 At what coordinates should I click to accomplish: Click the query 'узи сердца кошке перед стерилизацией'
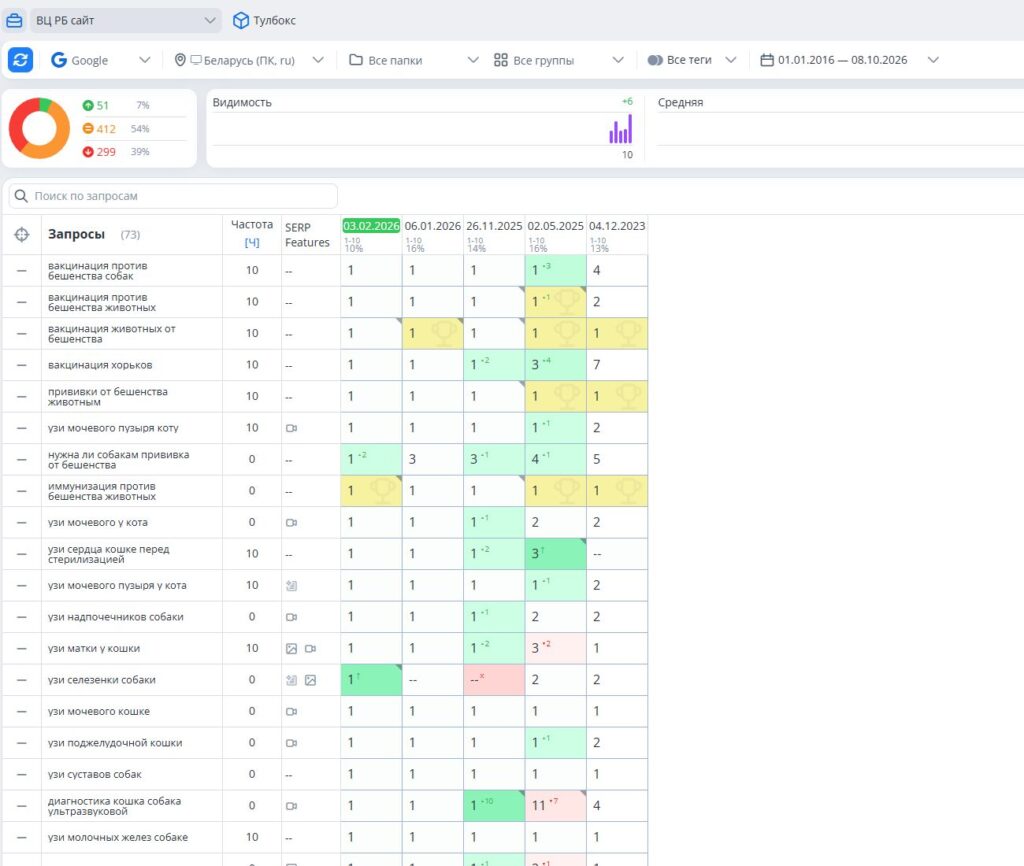point(108,554)
